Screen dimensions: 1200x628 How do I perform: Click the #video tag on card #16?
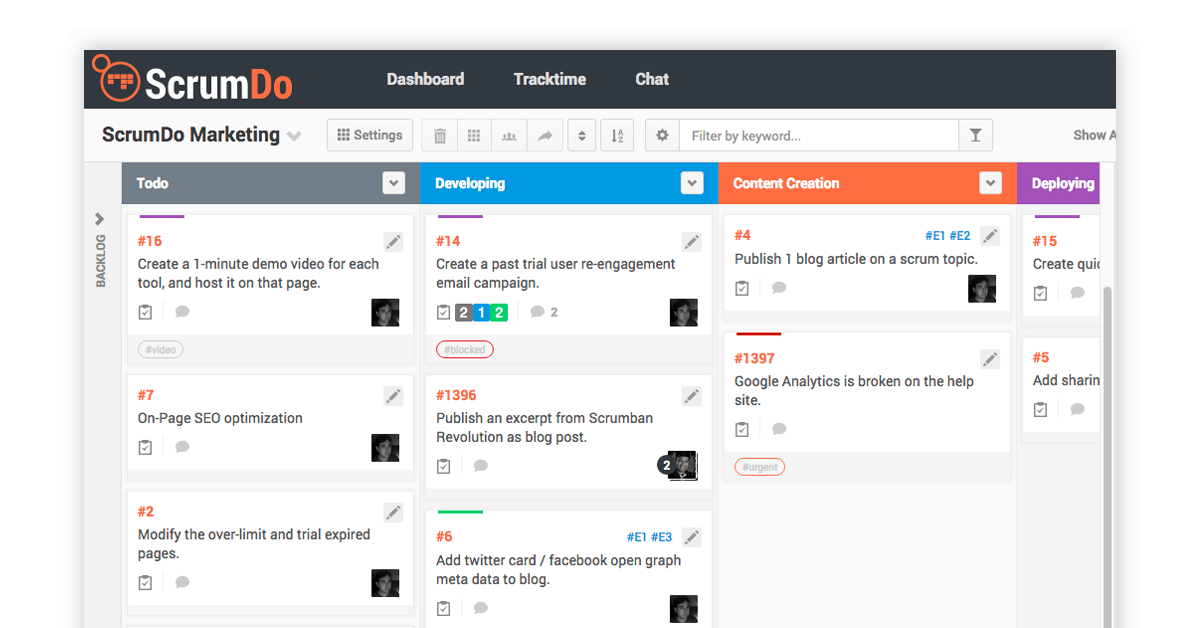point(160,350)
